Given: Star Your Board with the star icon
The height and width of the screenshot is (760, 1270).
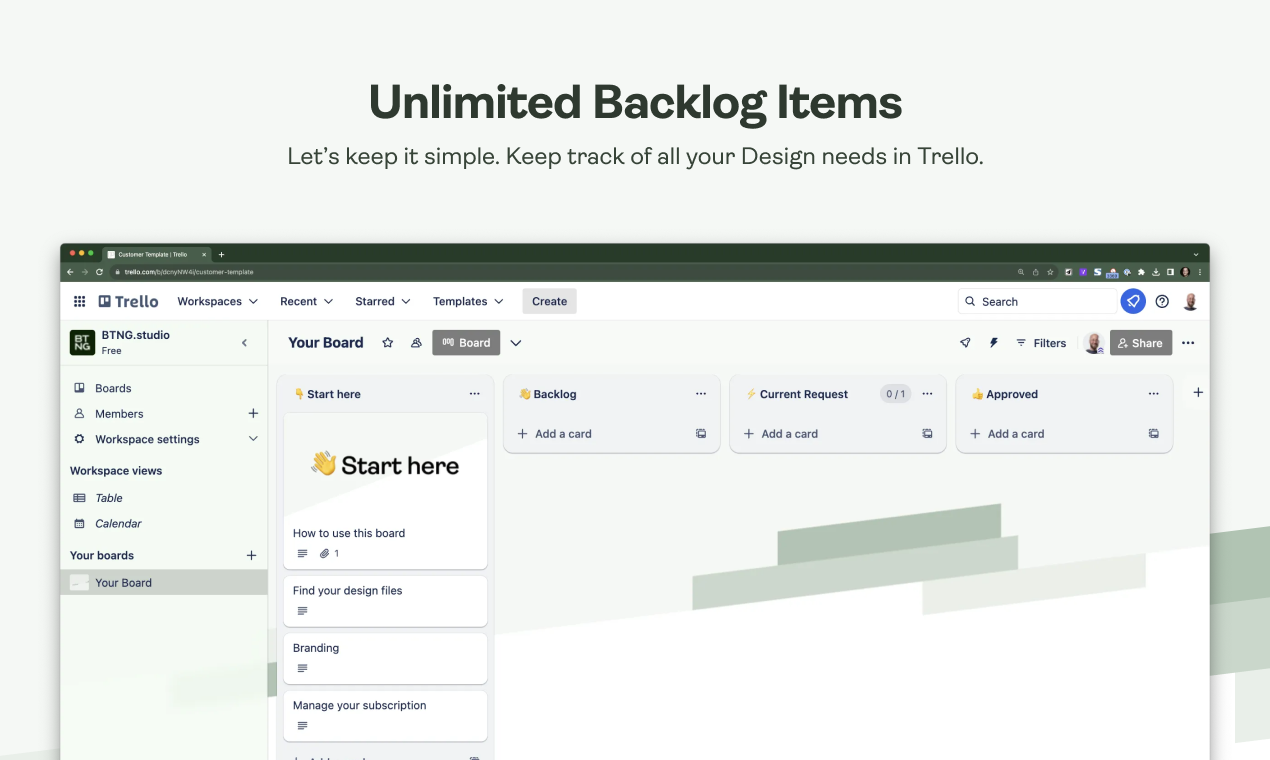Looking at the screenshot, I should 388,343.
